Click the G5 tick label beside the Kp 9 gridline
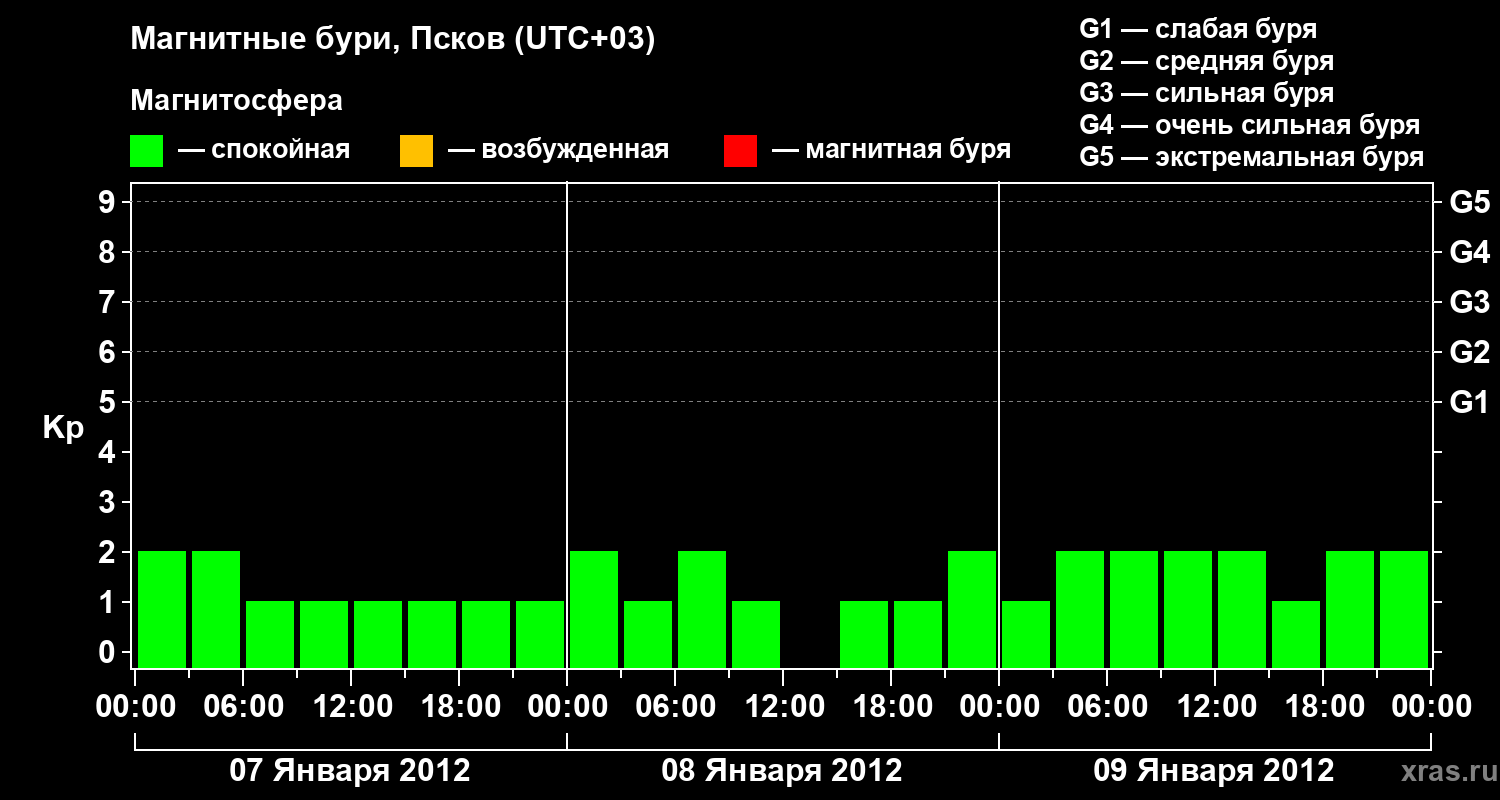Viewport: 1500px width, 800px height. pos(1470,203)
